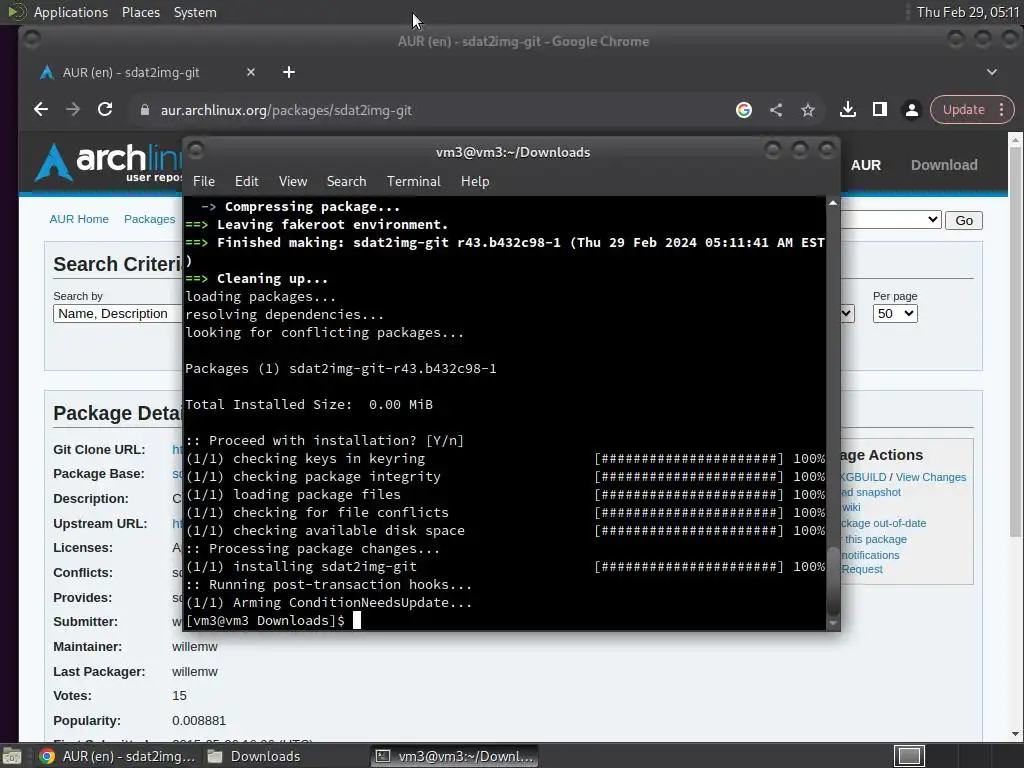
Task: Open Chrome profile avatar
Action: coord(912,110)
